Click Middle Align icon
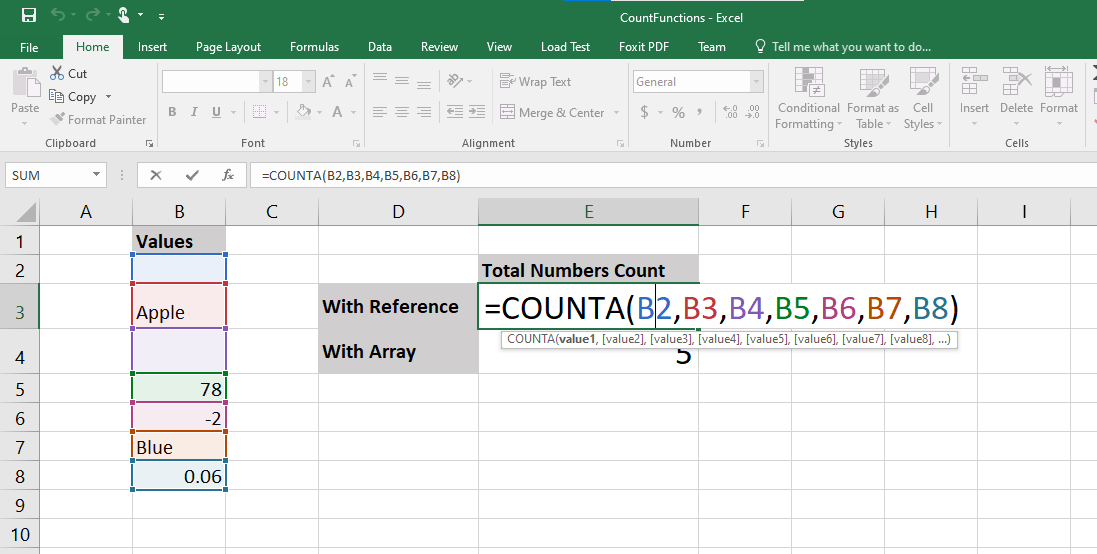The image size is (1097, 554). 402,81
